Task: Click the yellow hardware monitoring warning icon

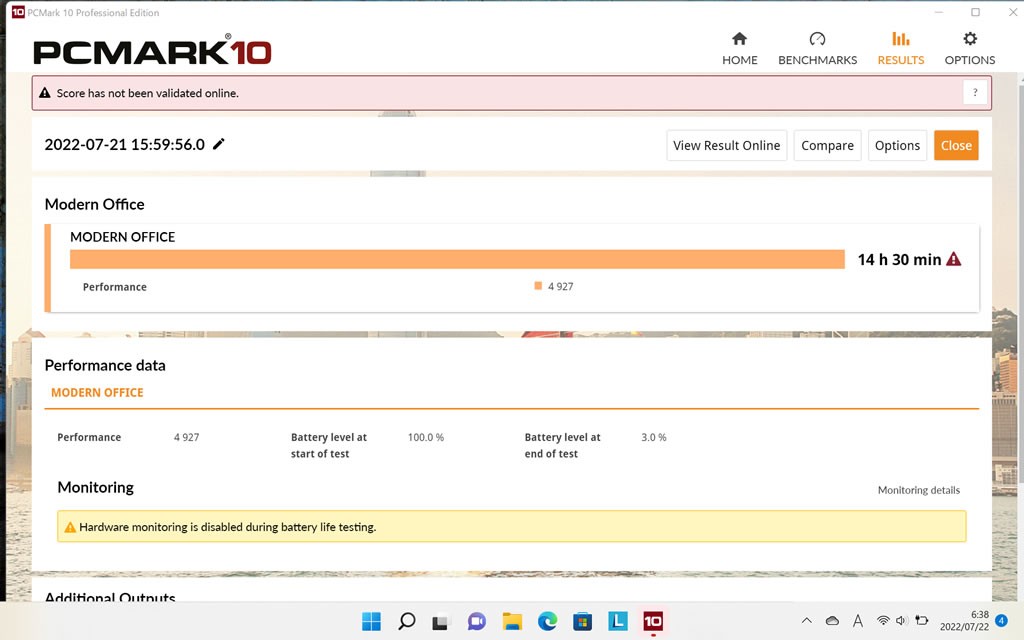Action: point(70,527)
